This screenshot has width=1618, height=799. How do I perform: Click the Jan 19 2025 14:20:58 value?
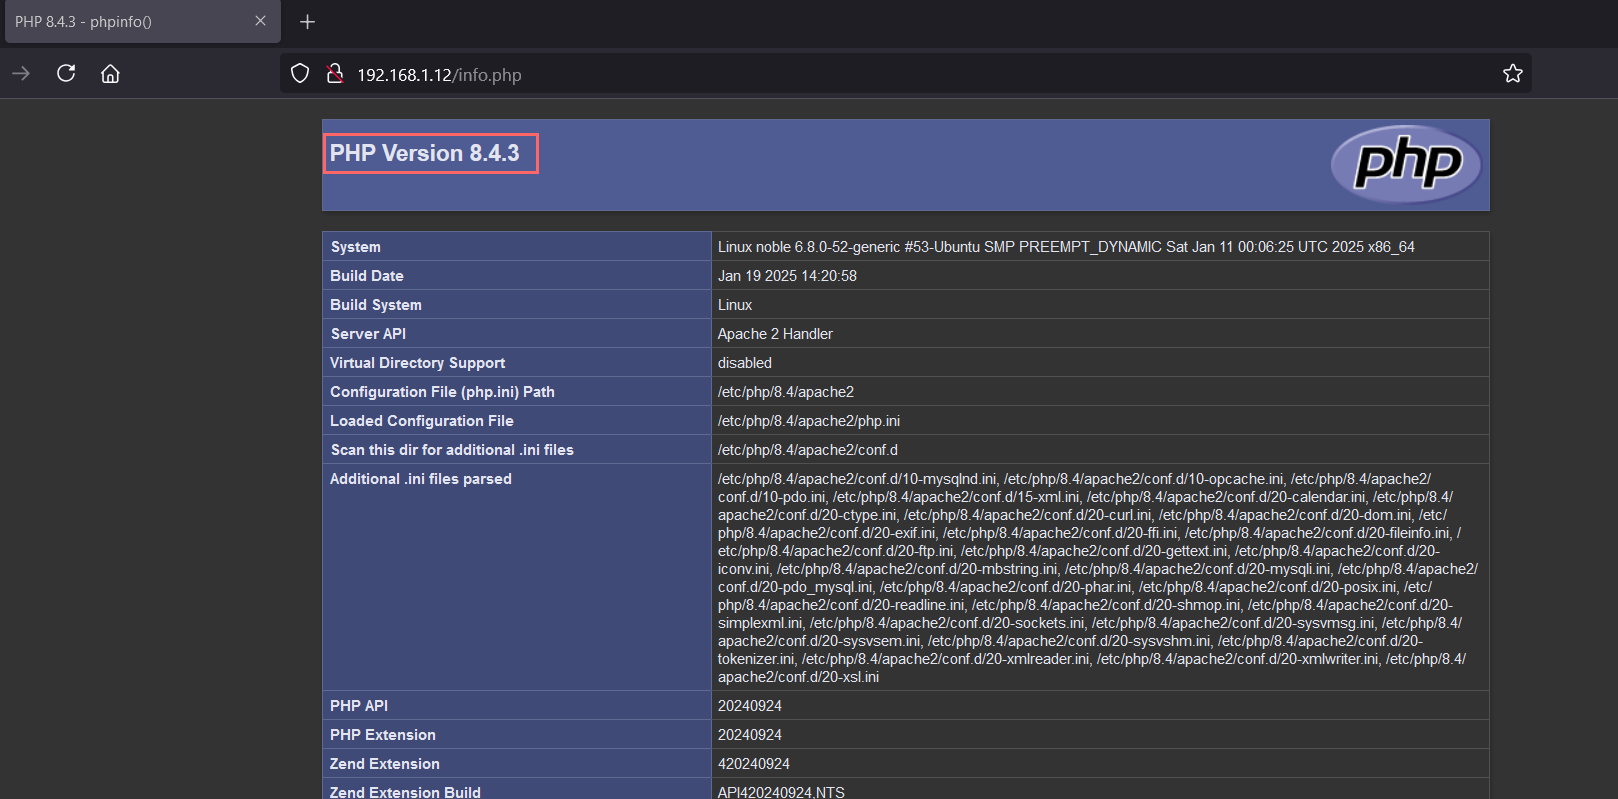[787, 276]
